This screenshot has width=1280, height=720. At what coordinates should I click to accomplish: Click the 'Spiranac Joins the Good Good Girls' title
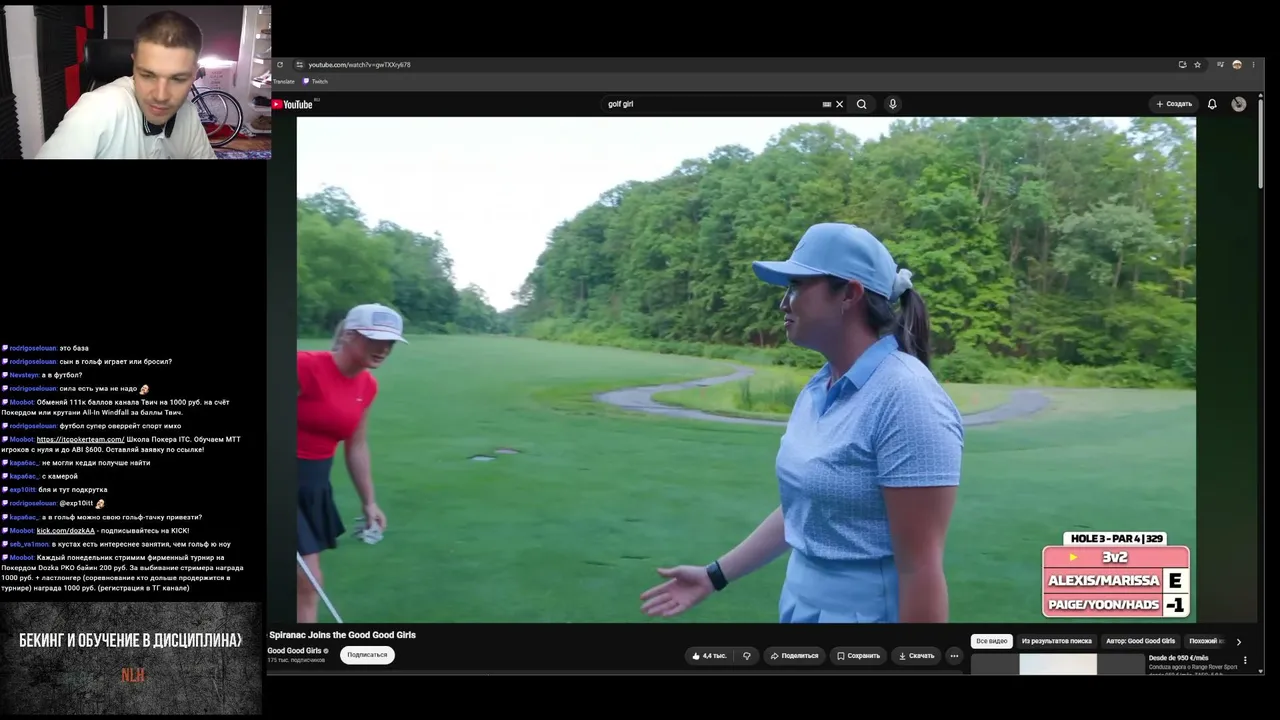342,635
